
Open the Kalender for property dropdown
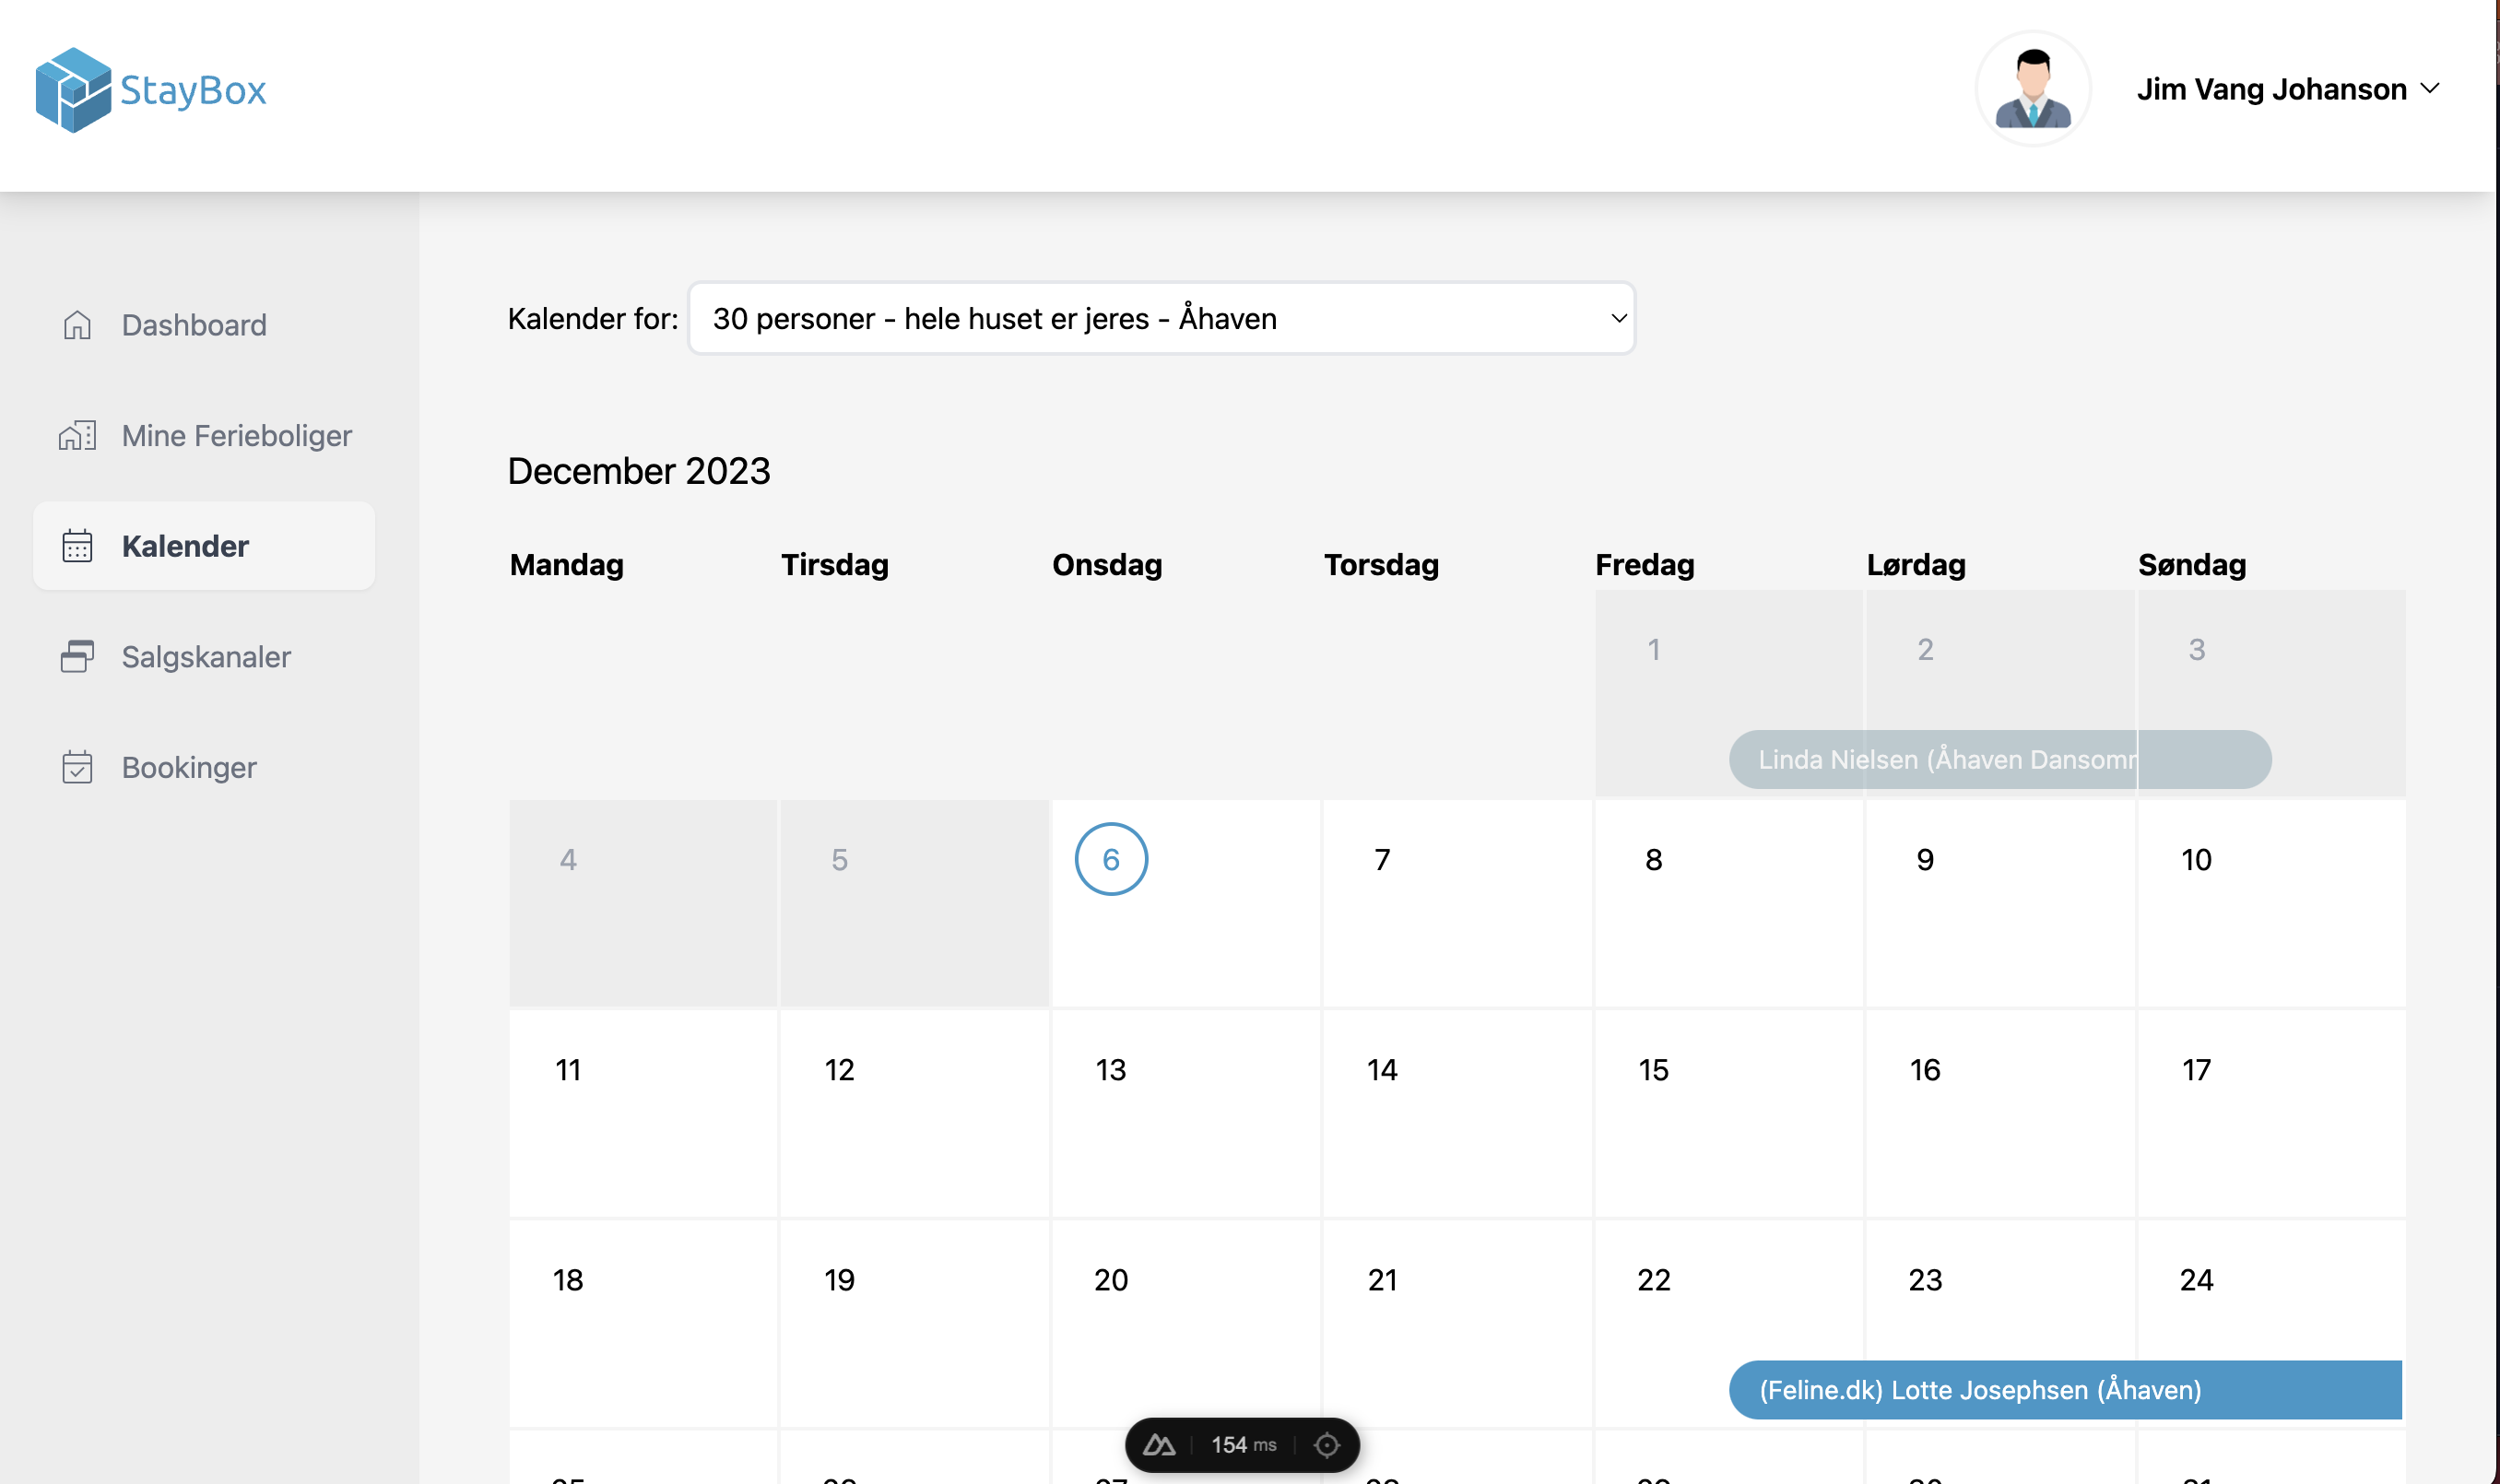click(x=1161, y=318)
